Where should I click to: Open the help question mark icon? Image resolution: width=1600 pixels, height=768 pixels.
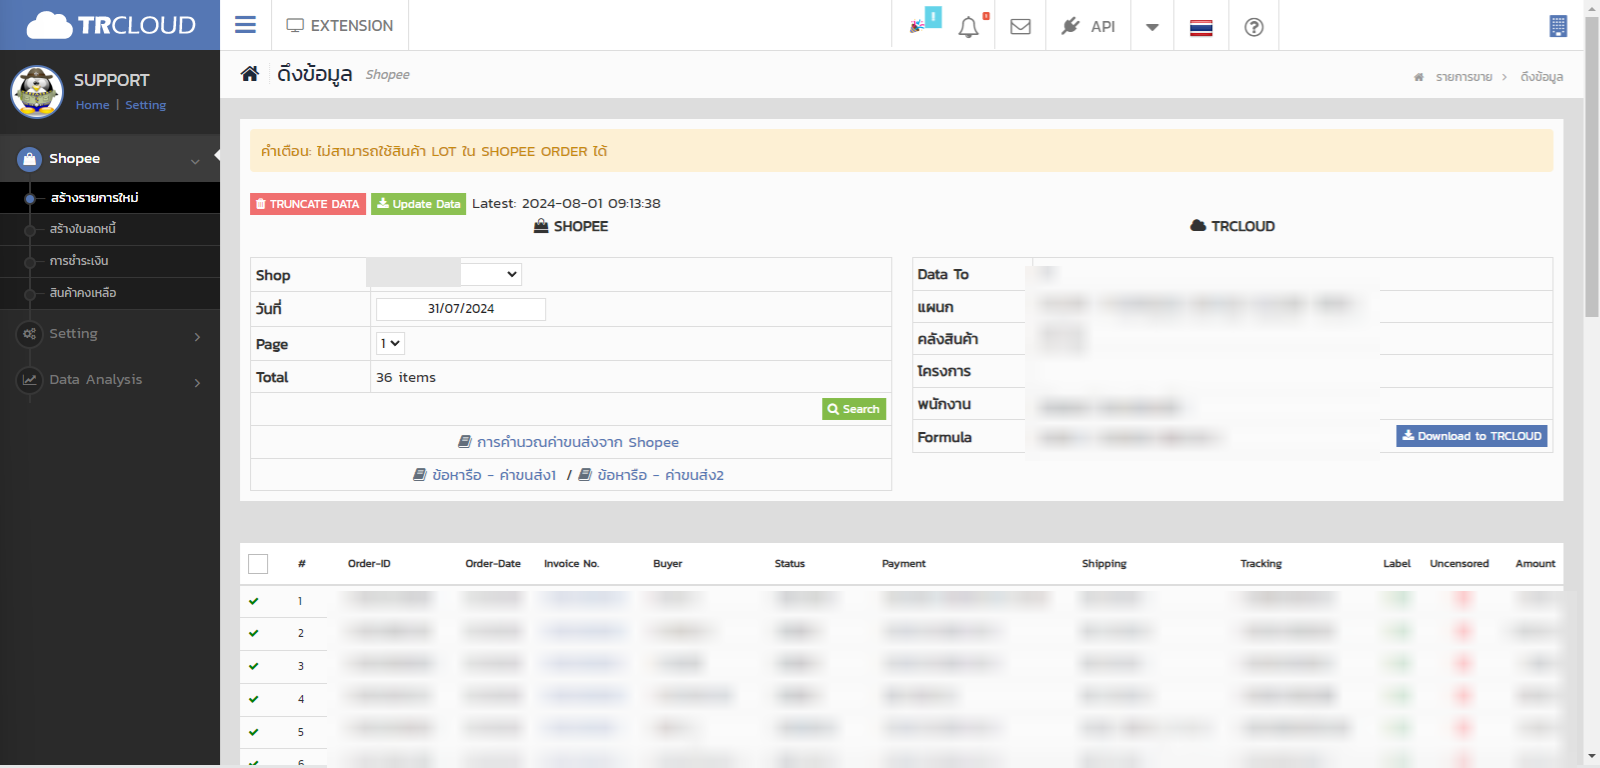tap(1254, 27)
